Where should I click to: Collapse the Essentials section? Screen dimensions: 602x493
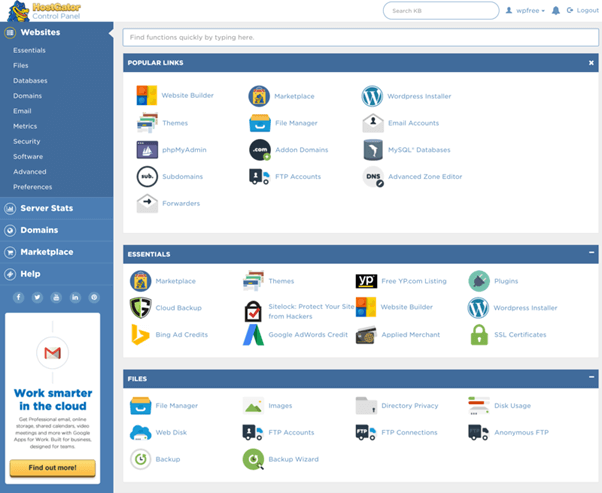(591, 253)
